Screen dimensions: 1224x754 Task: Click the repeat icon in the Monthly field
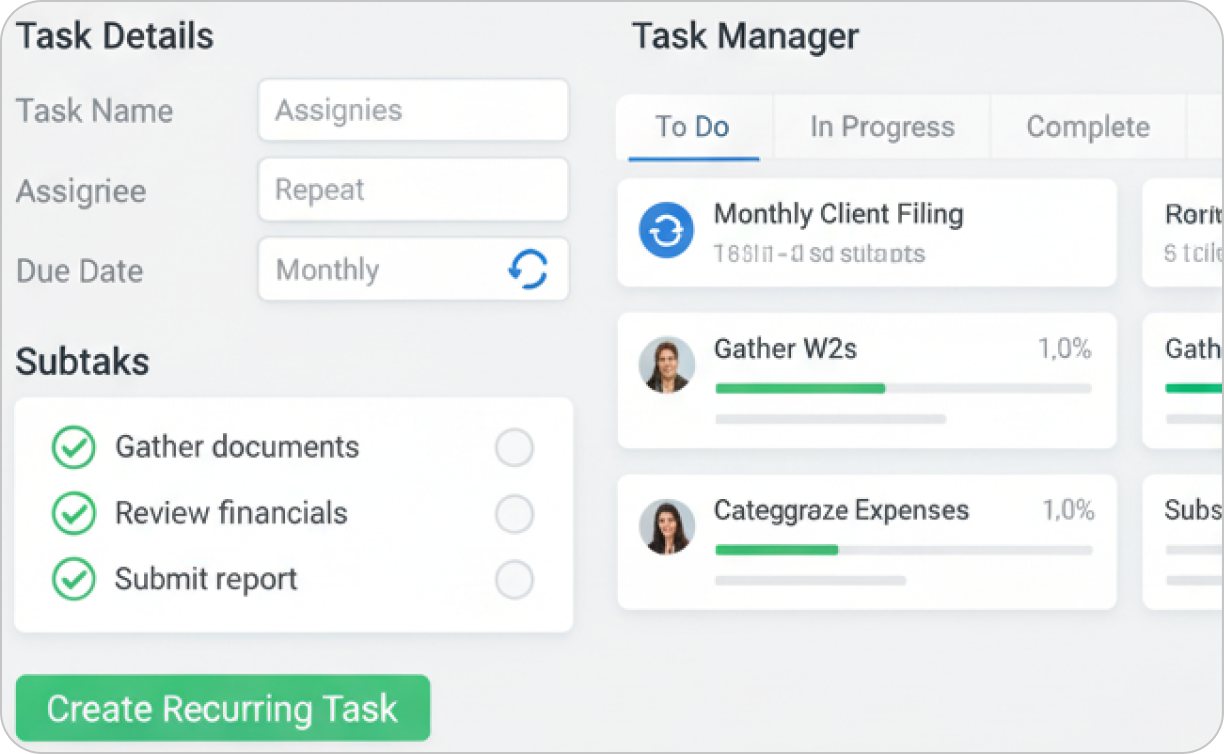point(528,269)
